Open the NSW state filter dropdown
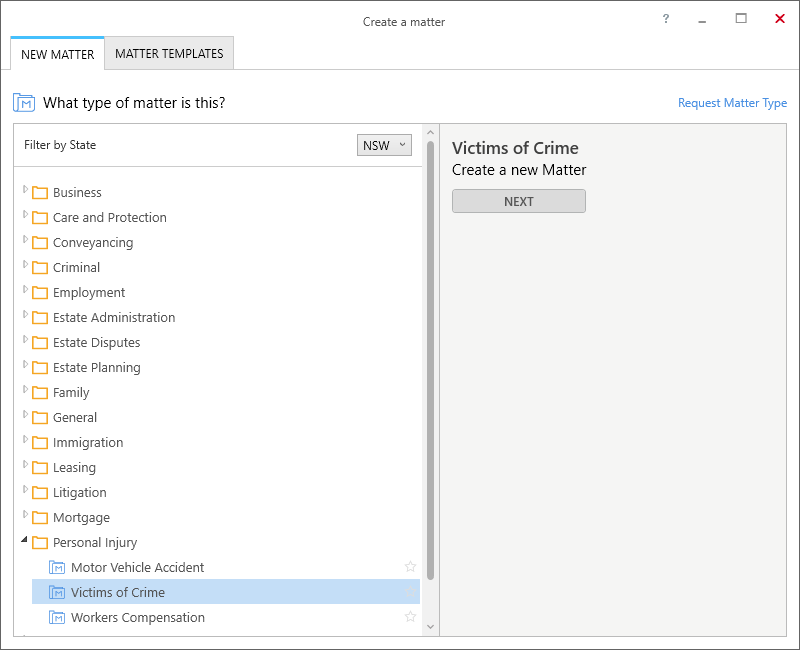Image resolution: width=800 pixels, height=650 pixels. click(384, 145)
